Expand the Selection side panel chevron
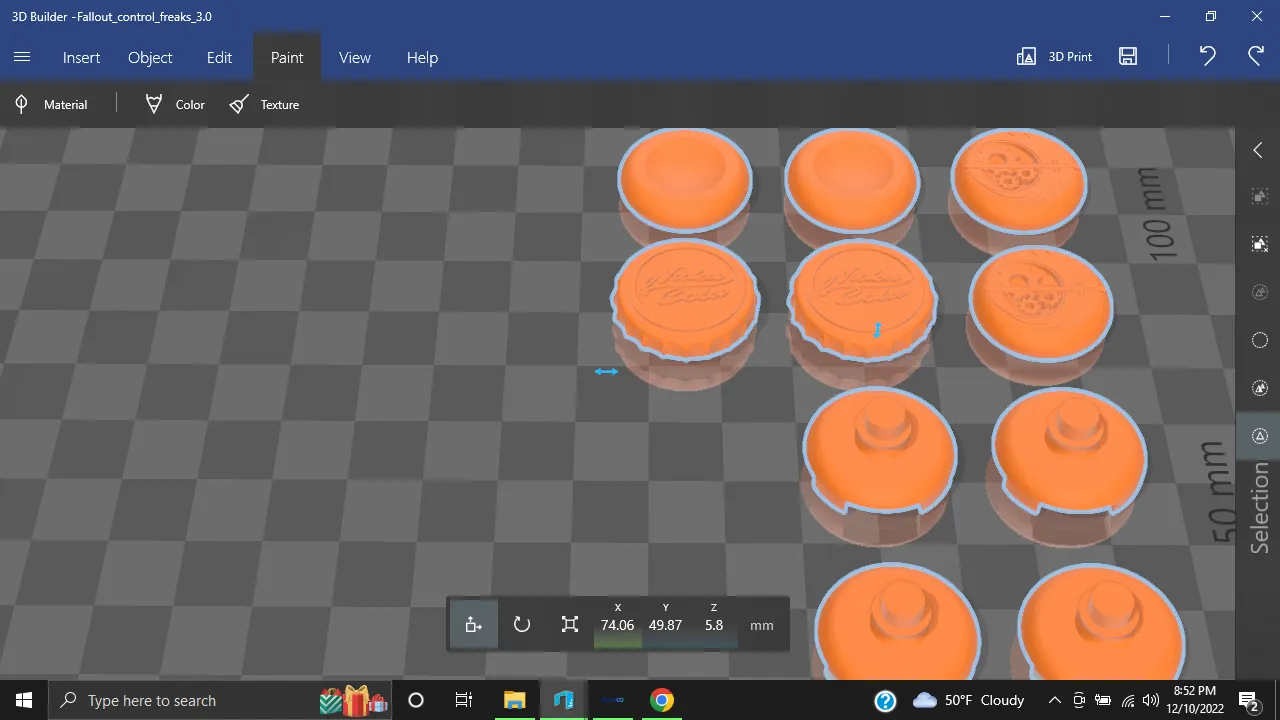 click(1258, 150)
